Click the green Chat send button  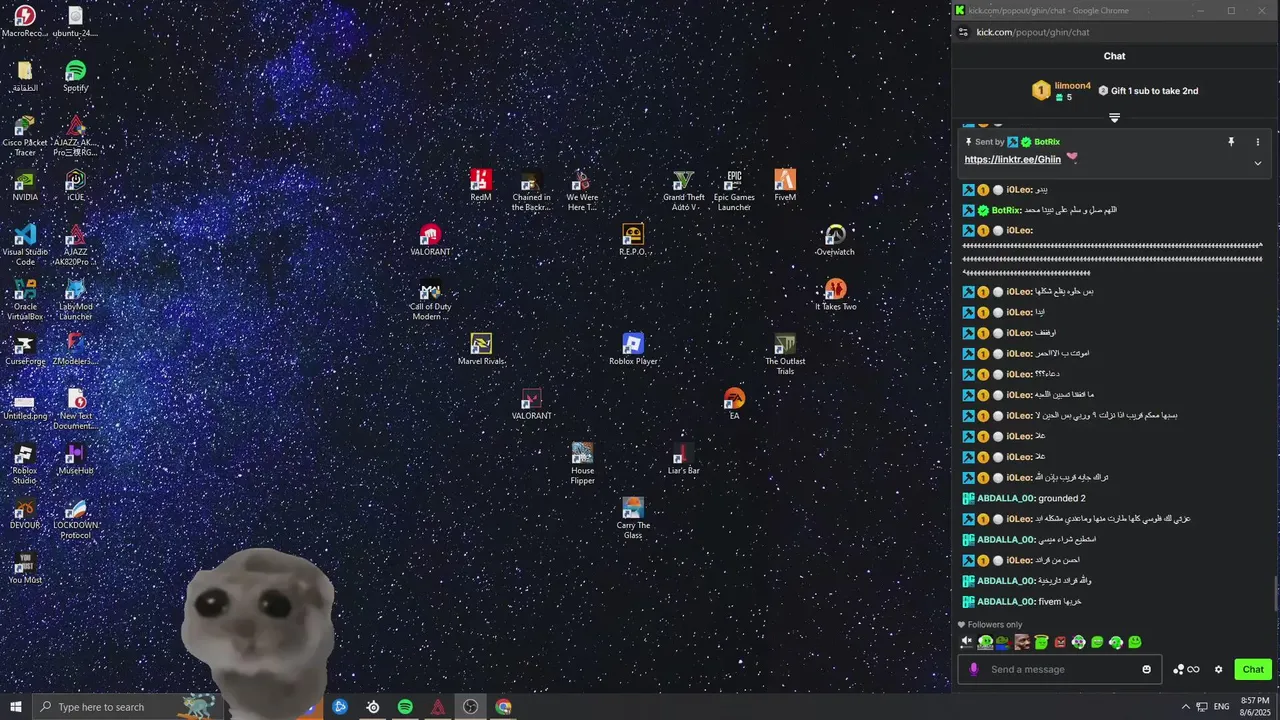pos(1253,669)
